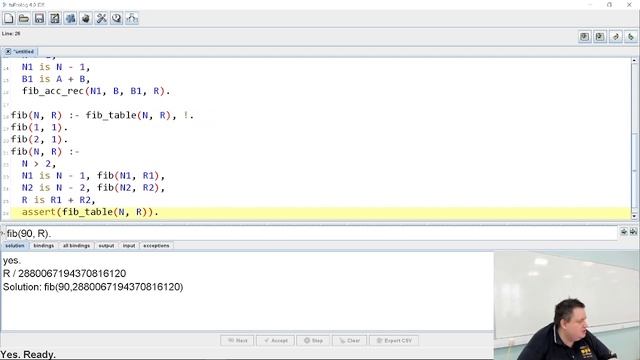Click the line 'fib_acc_rec(N1, B, B1, R).'

click(x=96, y=91)
